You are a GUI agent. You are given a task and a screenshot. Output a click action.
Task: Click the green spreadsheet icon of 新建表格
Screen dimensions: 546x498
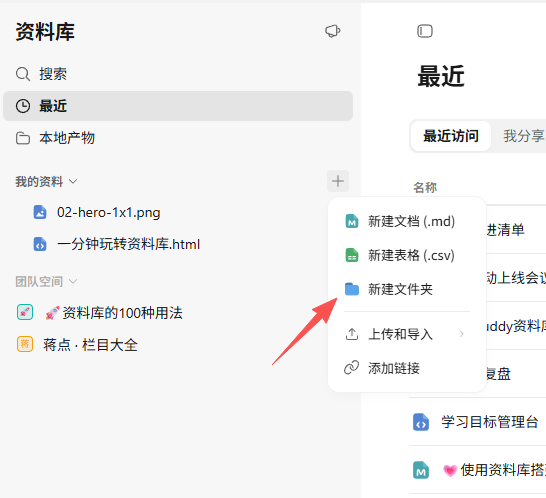(352, 255)
